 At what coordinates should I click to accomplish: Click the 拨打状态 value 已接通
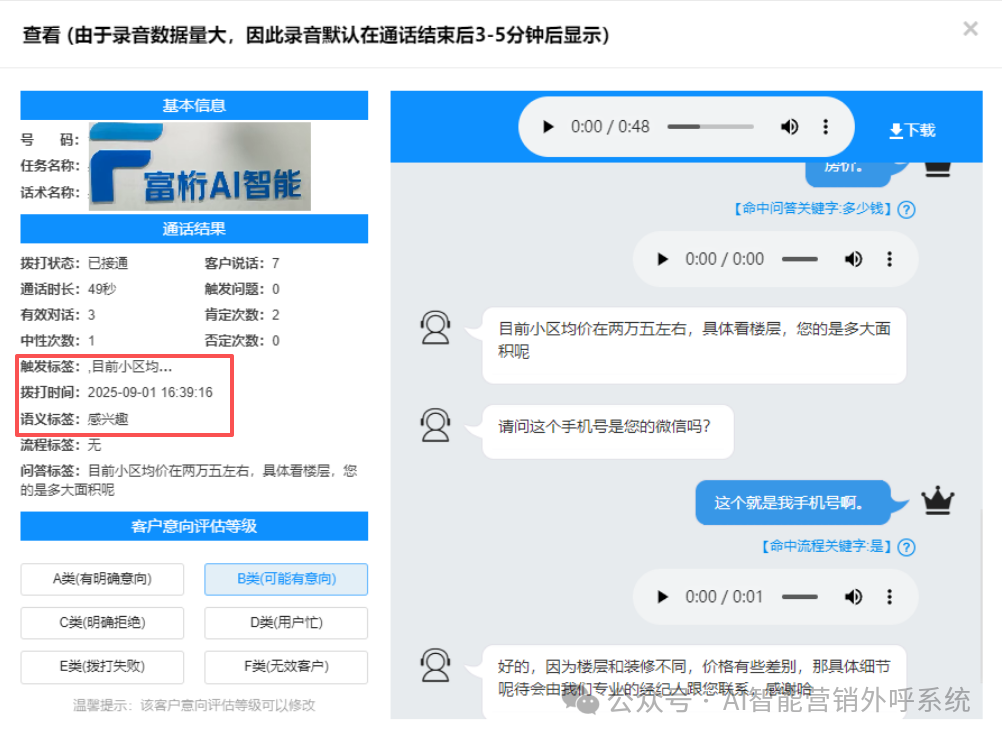108,263
